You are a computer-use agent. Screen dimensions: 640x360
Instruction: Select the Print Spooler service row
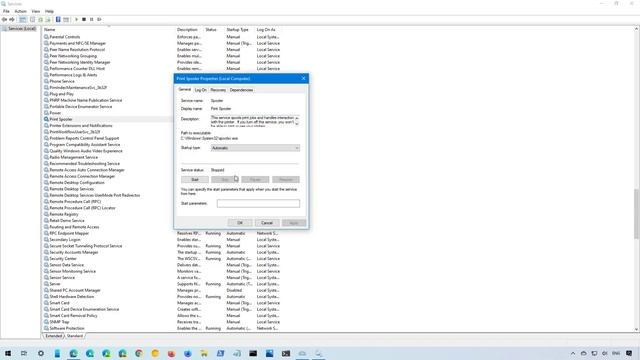coord(61,119)
